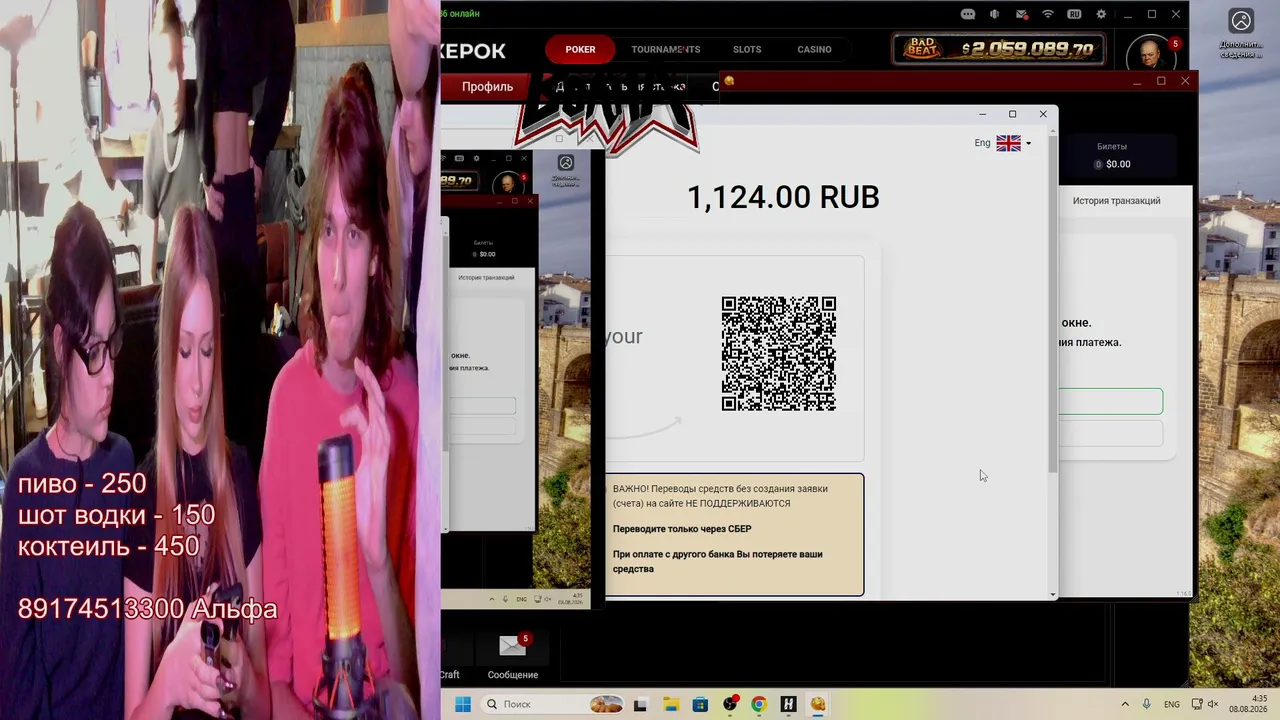Screen dimensions: 1280x720
Task: Open File Explorer from the taskbar
Action: [x=670, y=704]
